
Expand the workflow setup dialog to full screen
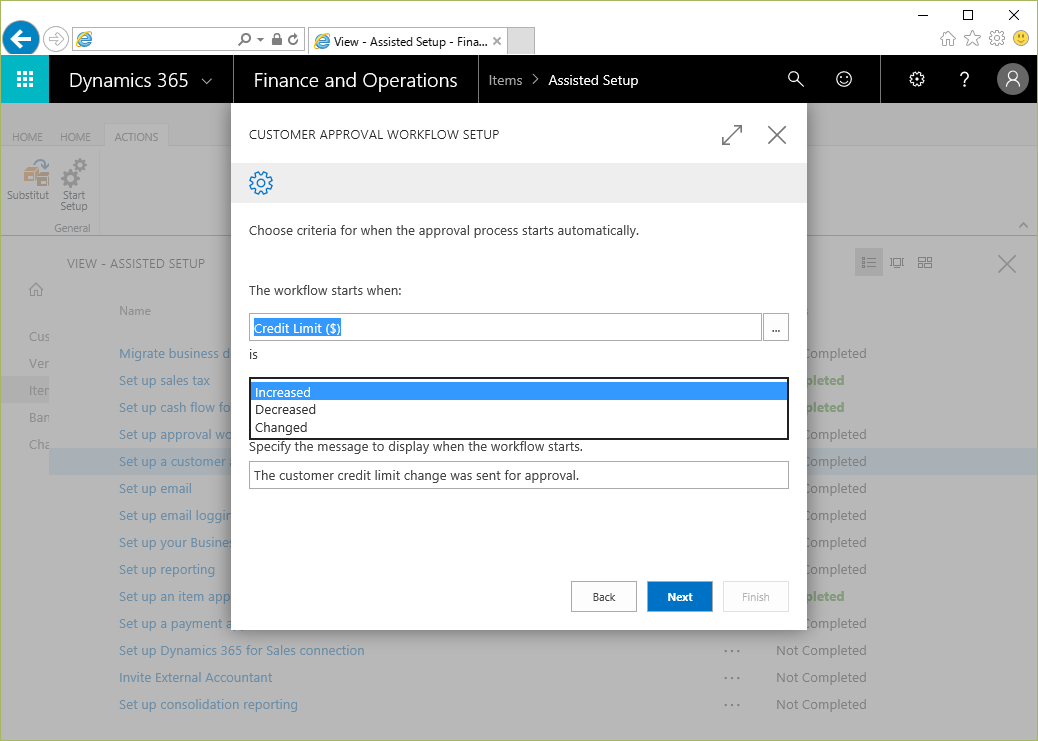click(x=731, y=134)
